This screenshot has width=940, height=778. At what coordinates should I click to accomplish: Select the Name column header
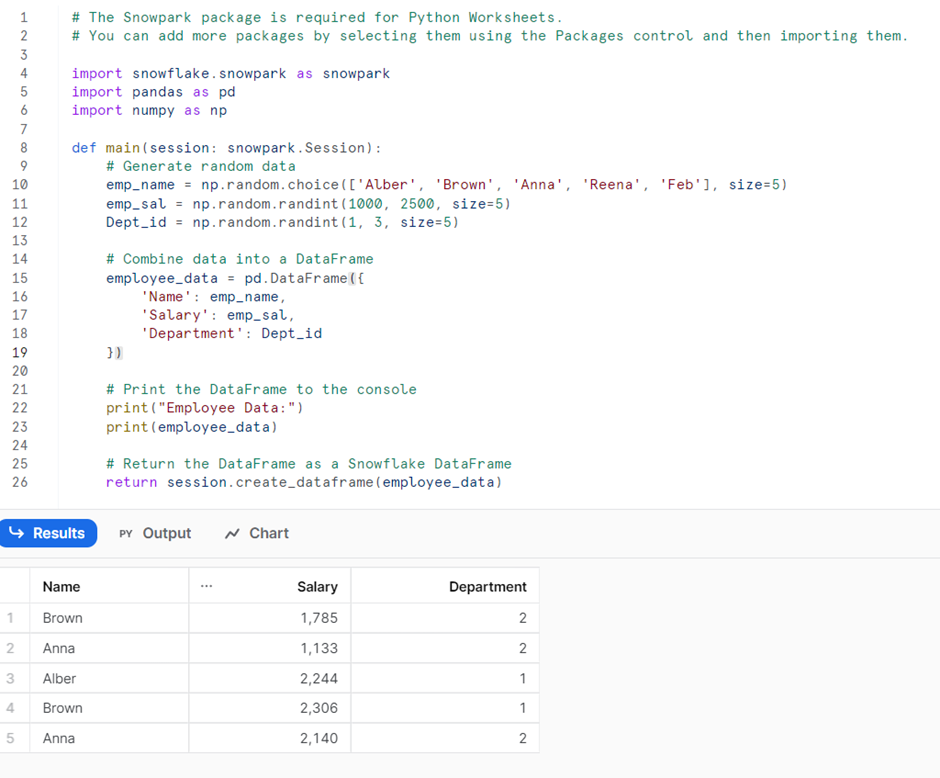(x=109, y=586)
